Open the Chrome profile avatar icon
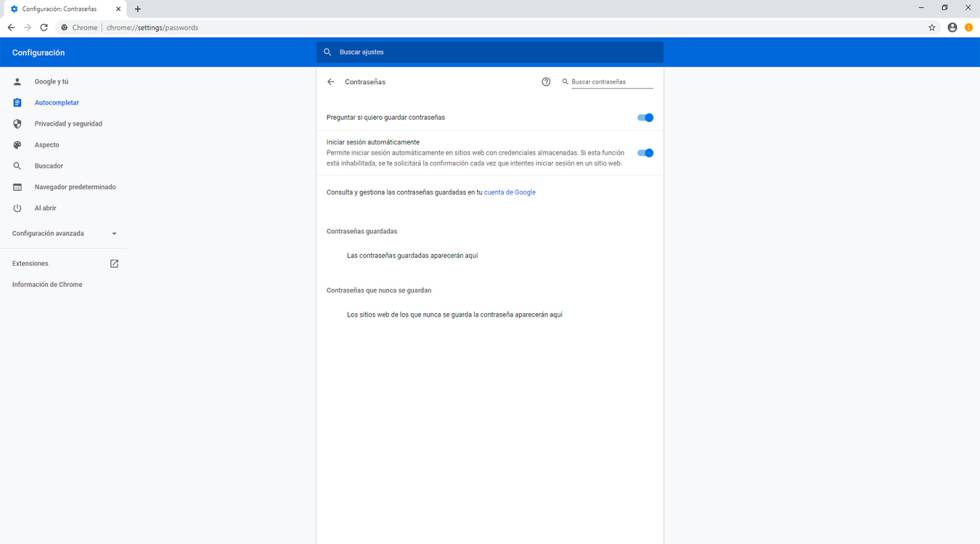980x544 pixels. (x=952, y=28)
